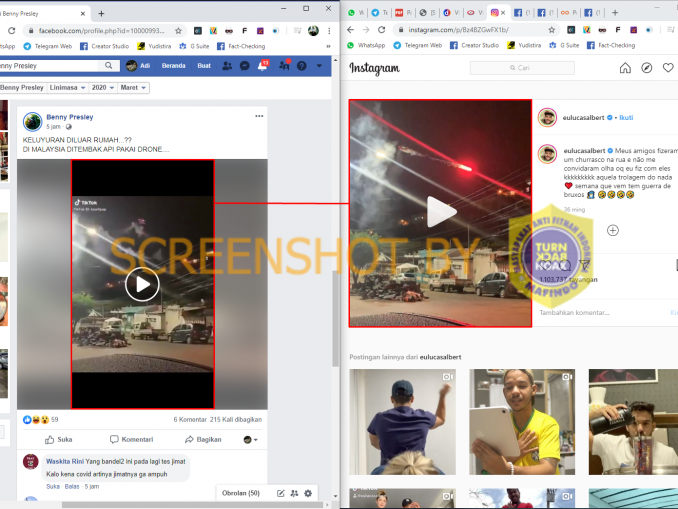Image resolution: width=678 pixels, height=509 pixels.
Task: Click Komentari comment button
Action: pos(131,439)
